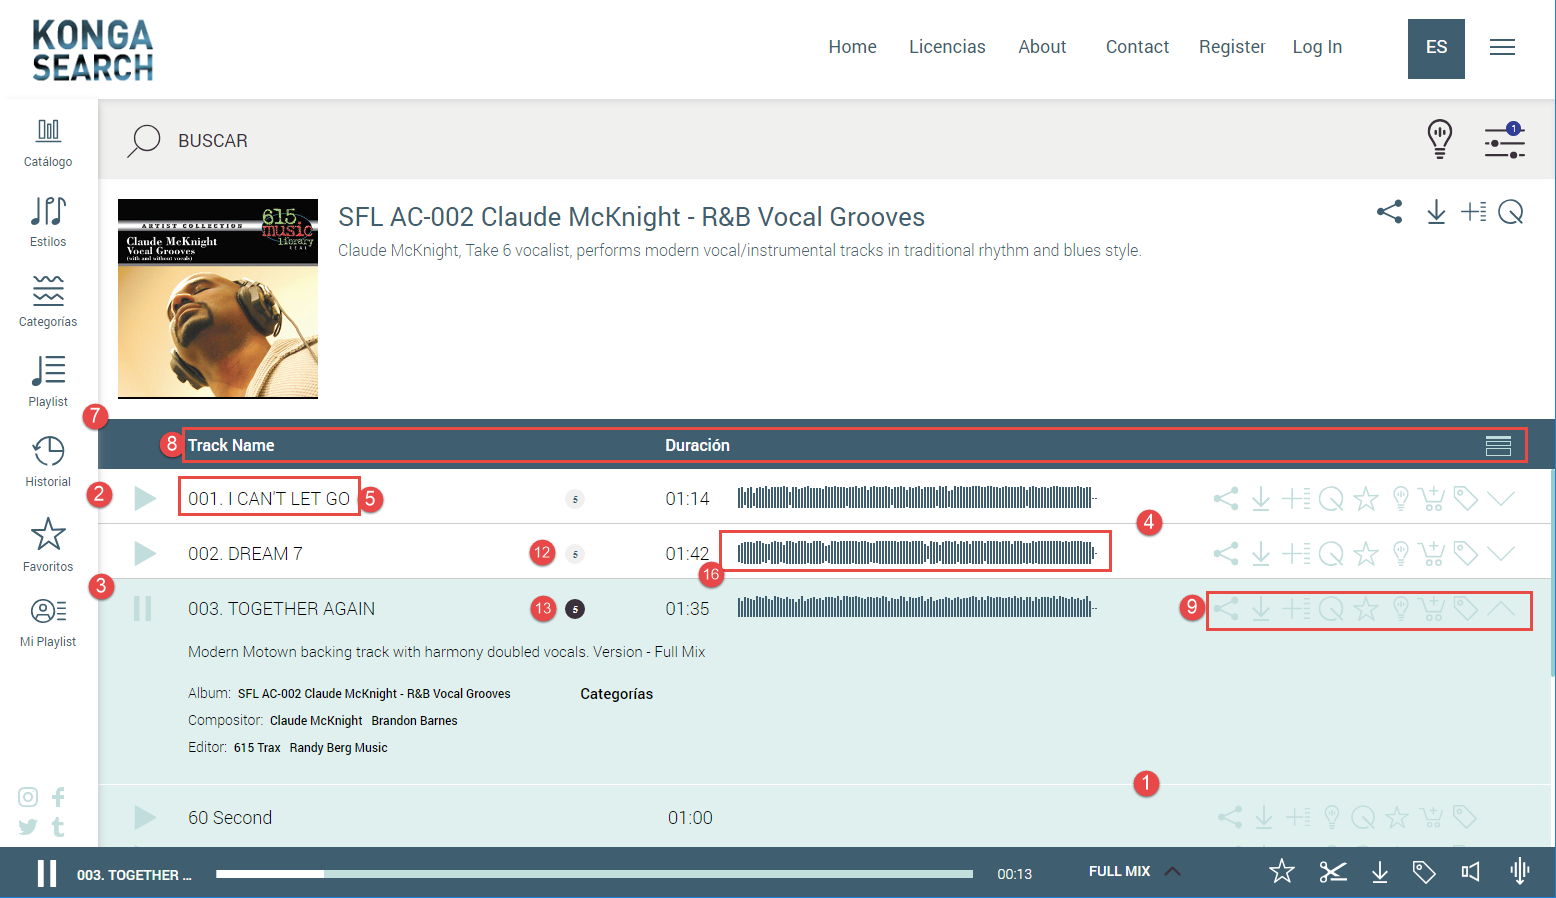Pause the playing track in bottom player
This screenshot has height=898, width=1556.
(47, 873)
